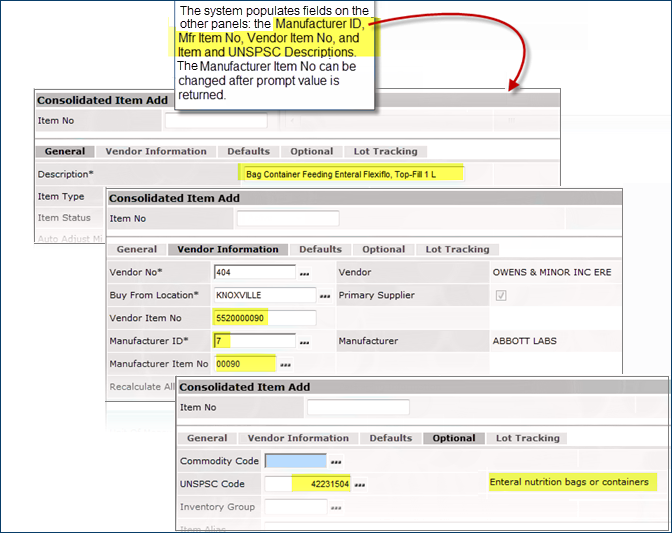Screen dimensions: 672x533
Task: Click the Vendor No field containing 404
Action: [x=254, y=272]
